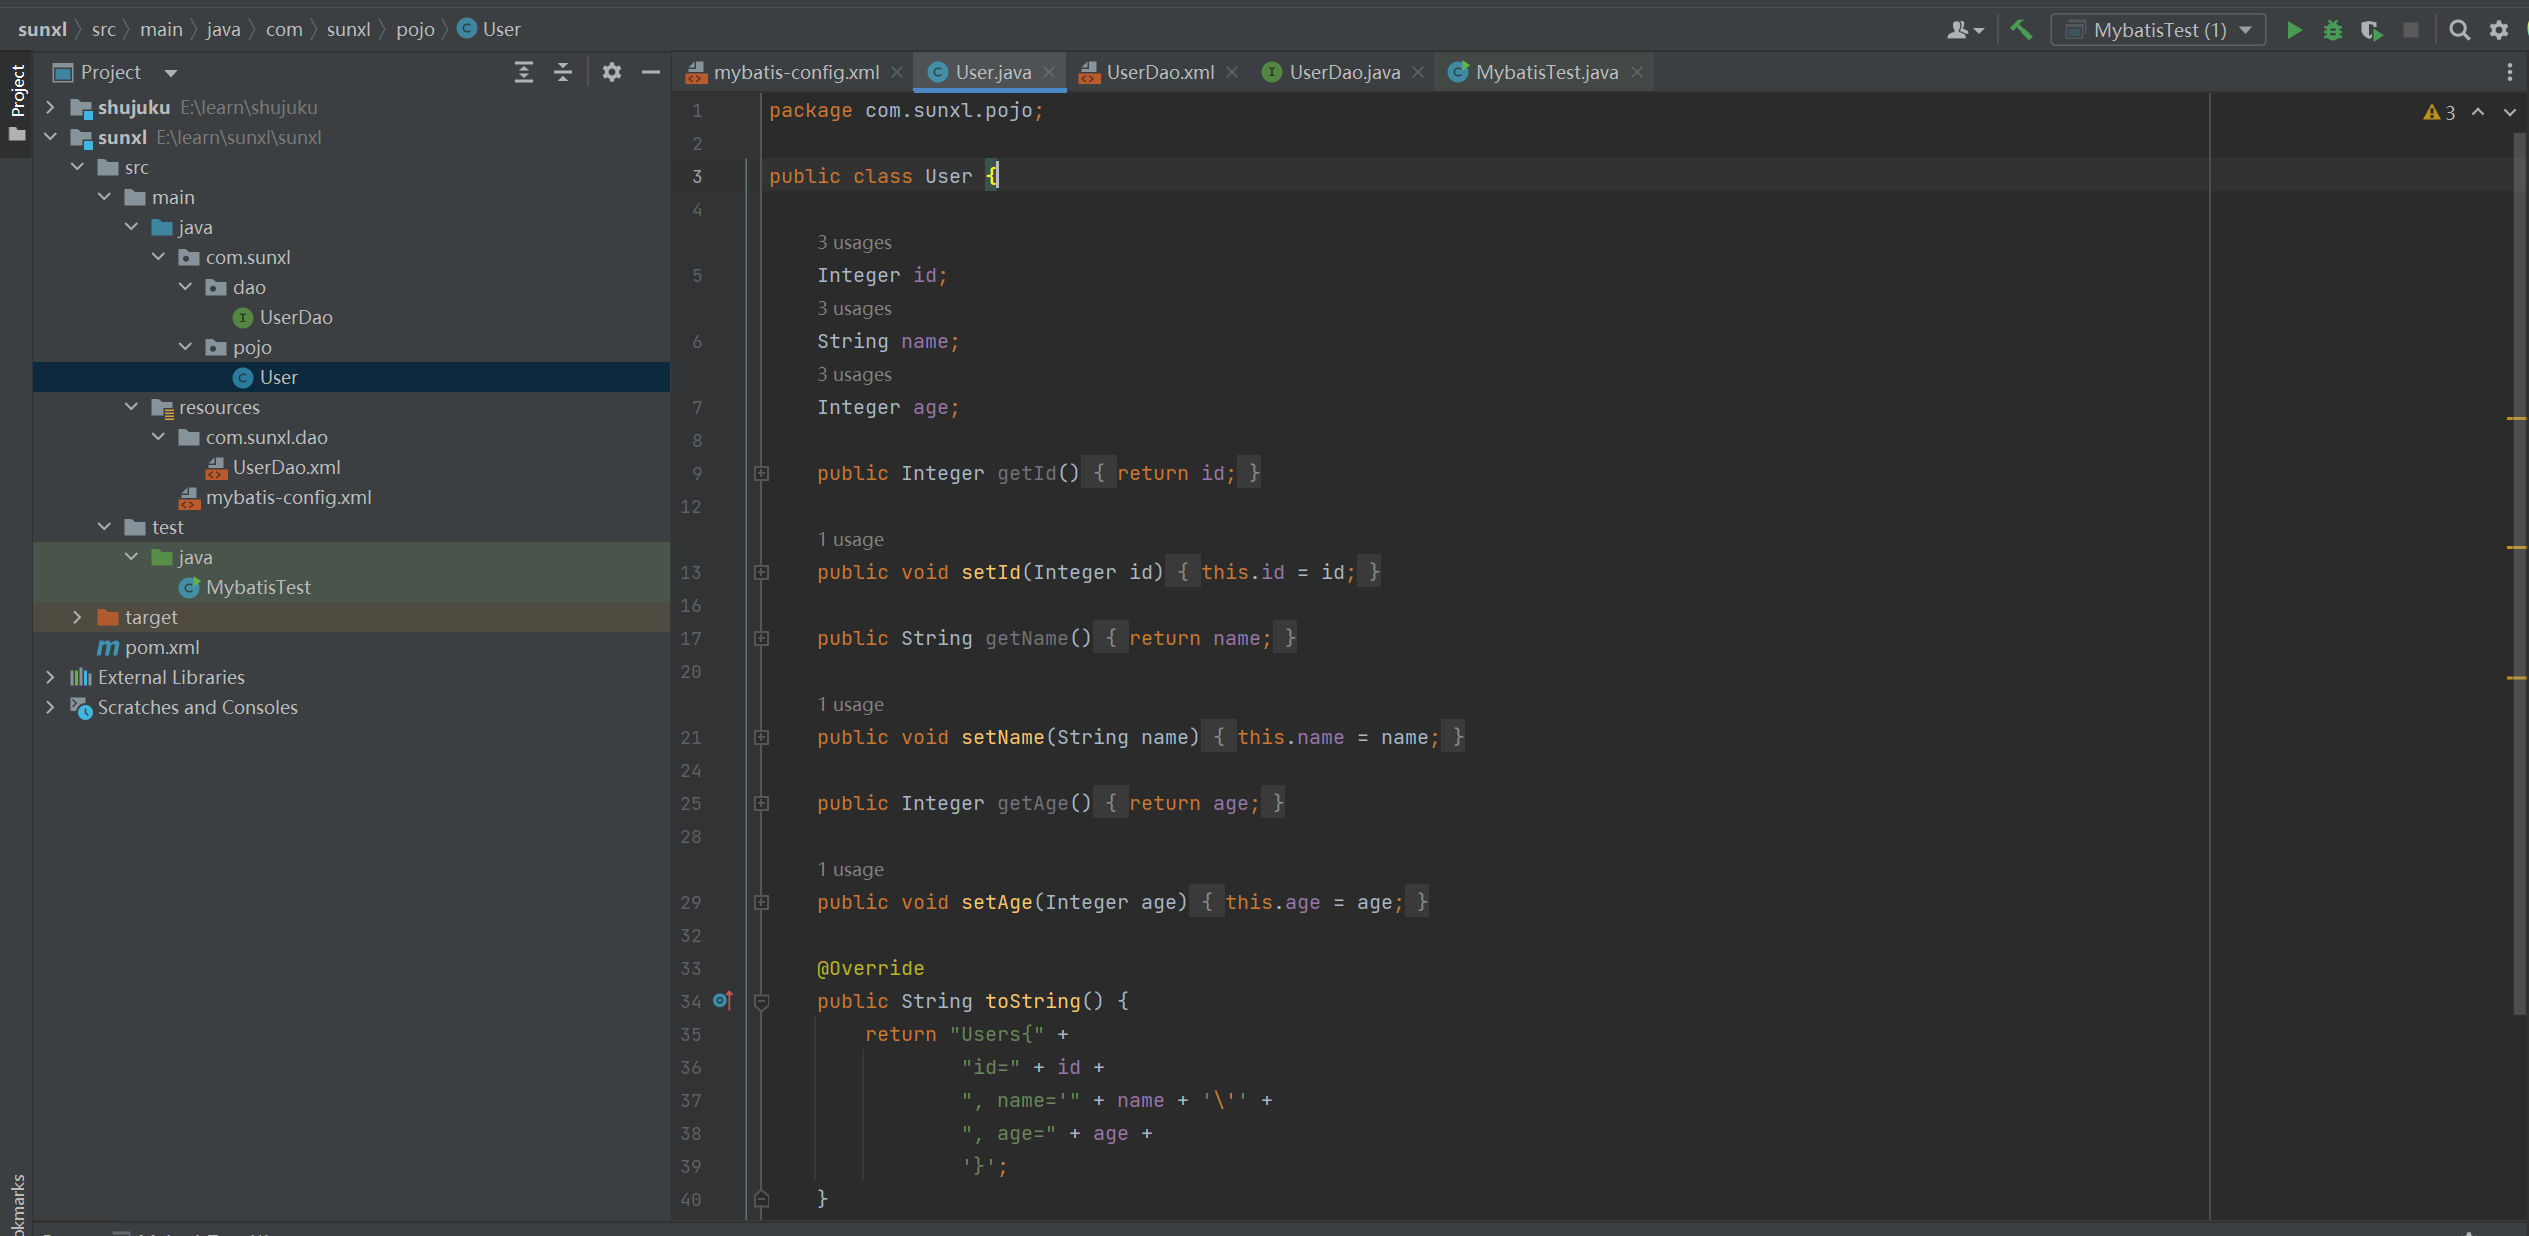Click override gutter icon beside toString
Screen dimensions: 2529x1236
click(723, 1000)
